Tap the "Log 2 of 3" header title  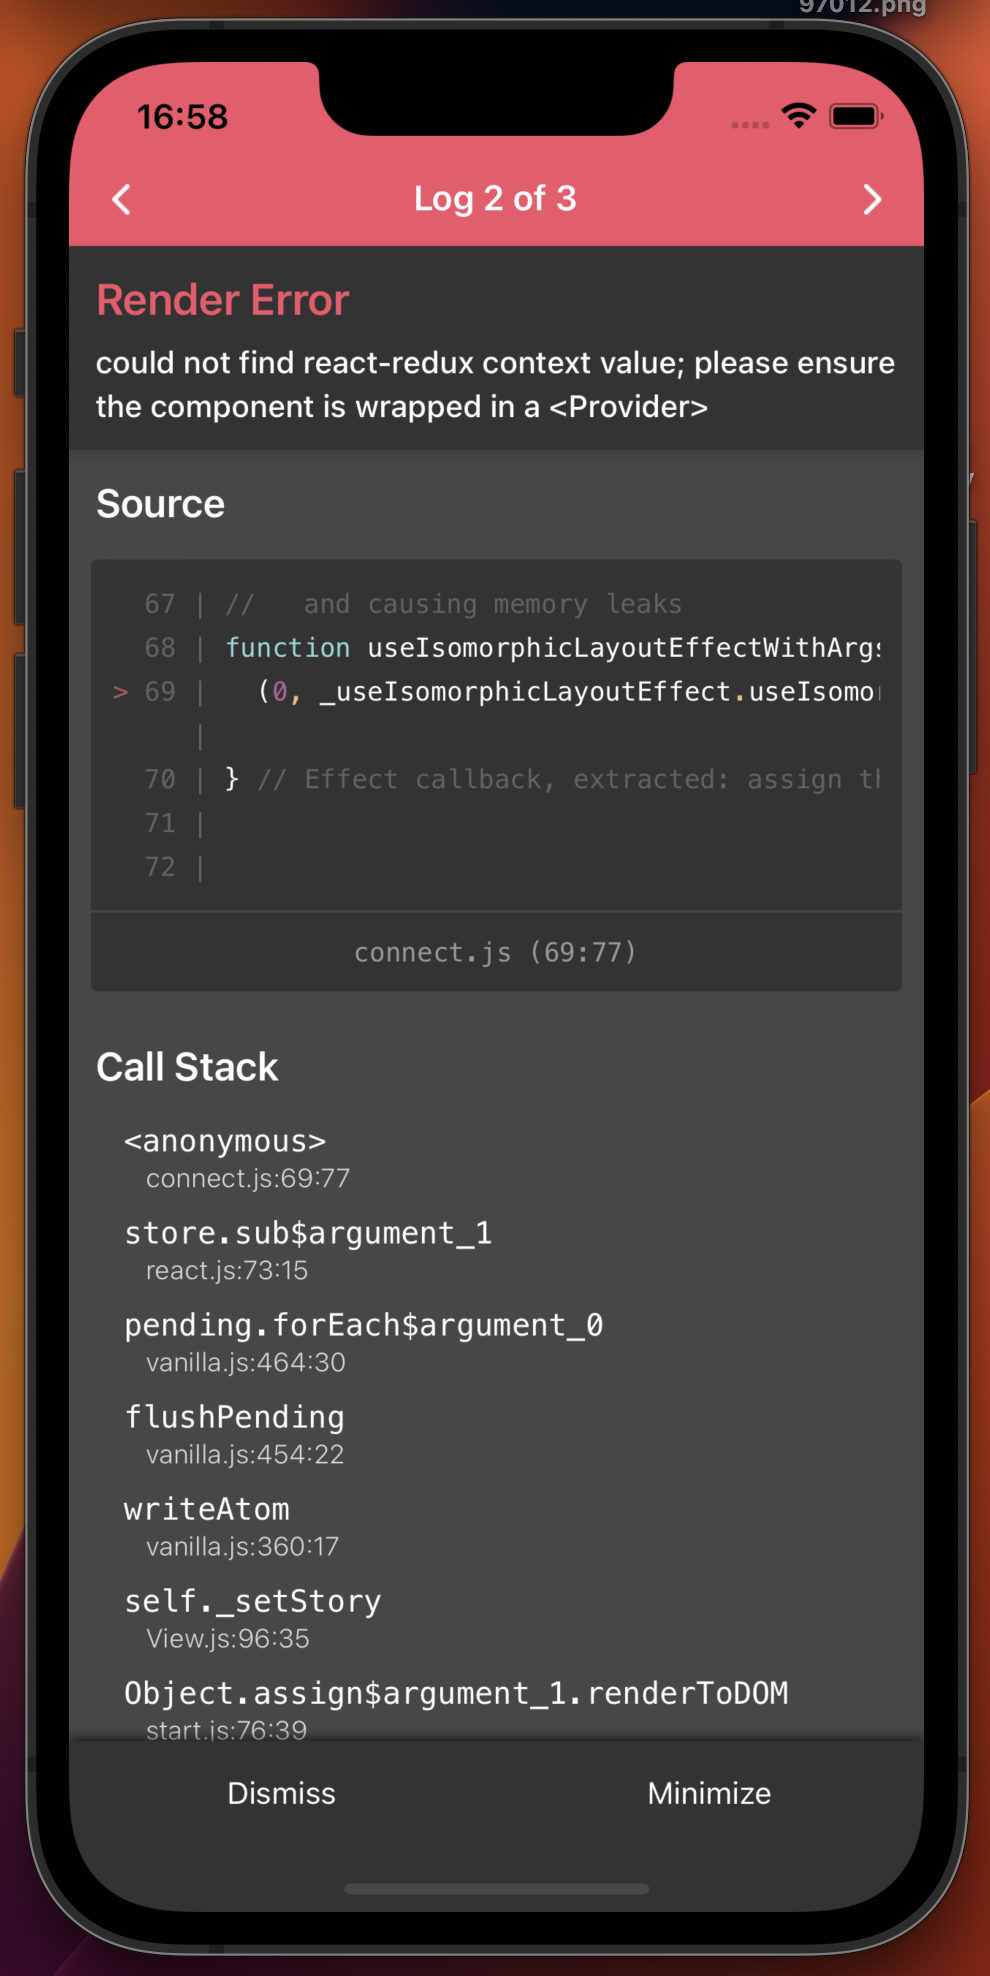495,199
